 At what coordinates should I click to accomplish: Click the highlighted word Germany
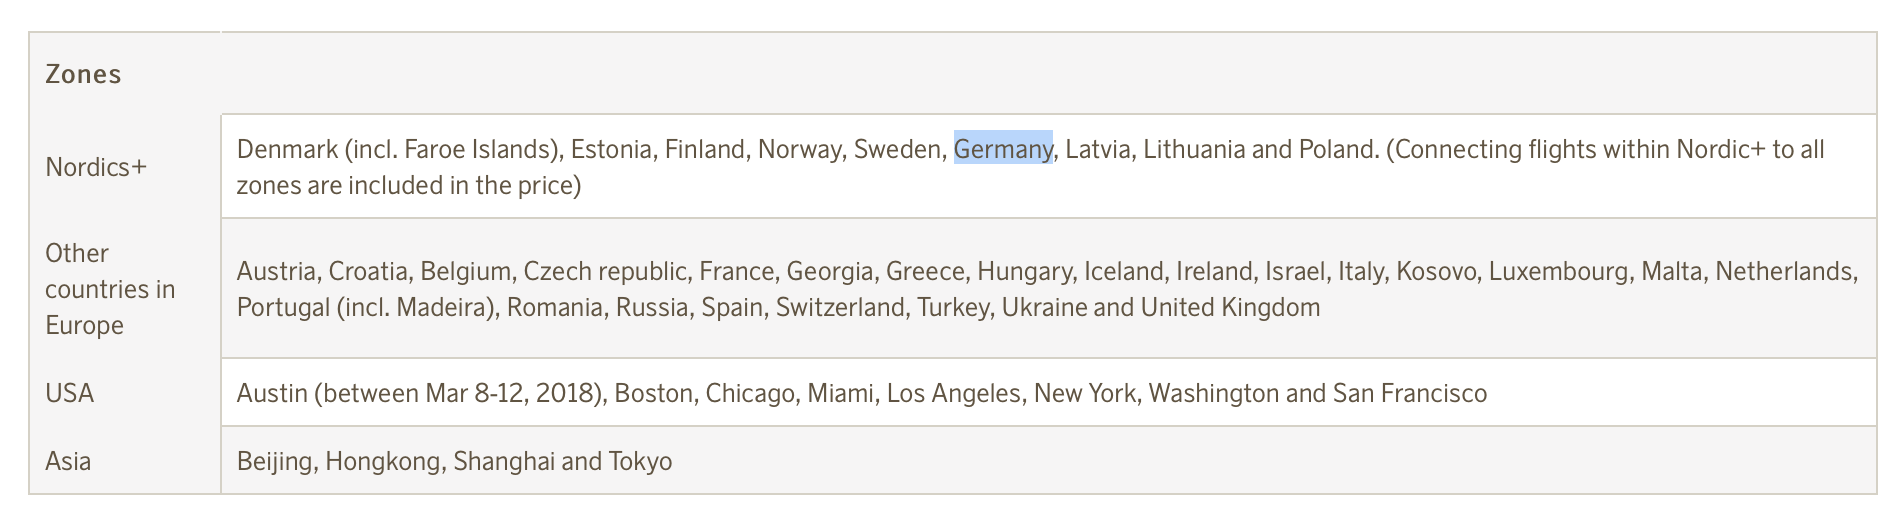pyautogui.click(x=1003, y=150)
